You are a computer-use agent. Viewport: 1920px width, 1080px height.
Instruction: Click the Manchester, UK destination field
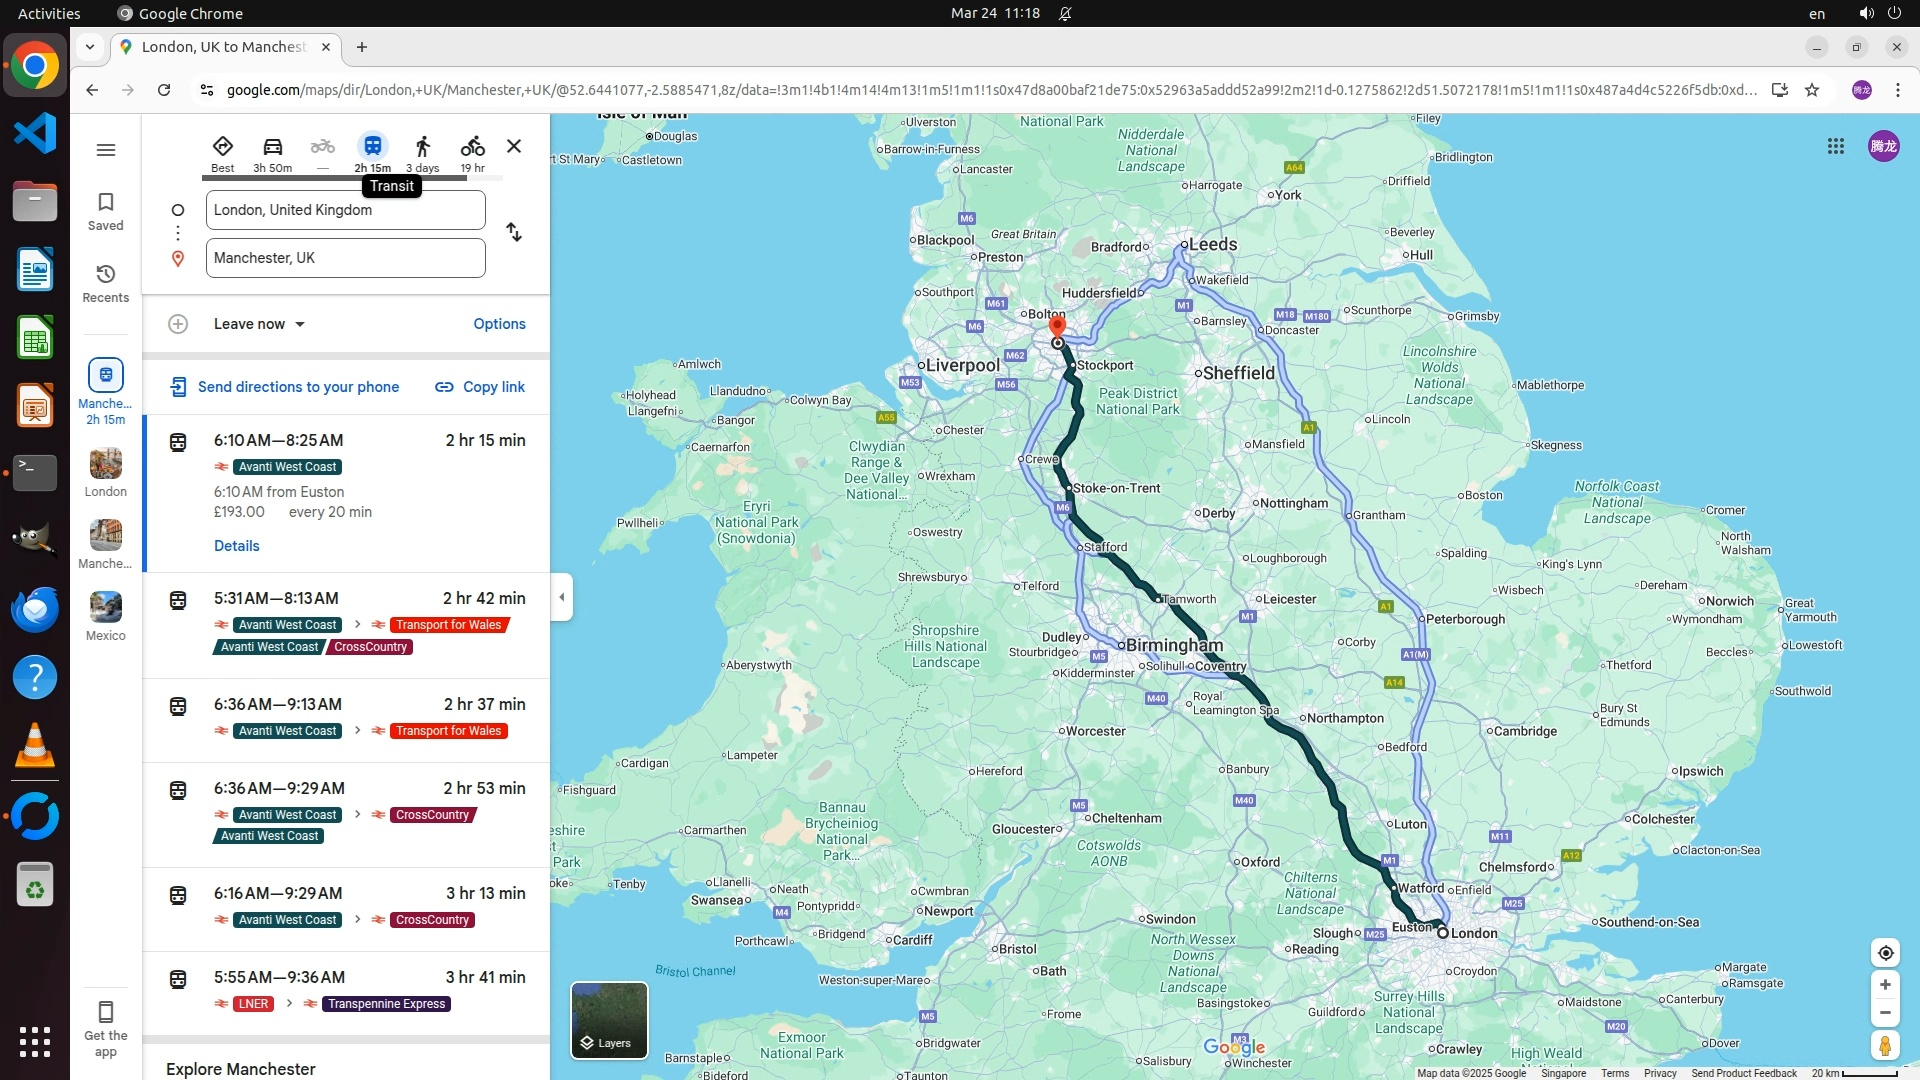(345, 258)
